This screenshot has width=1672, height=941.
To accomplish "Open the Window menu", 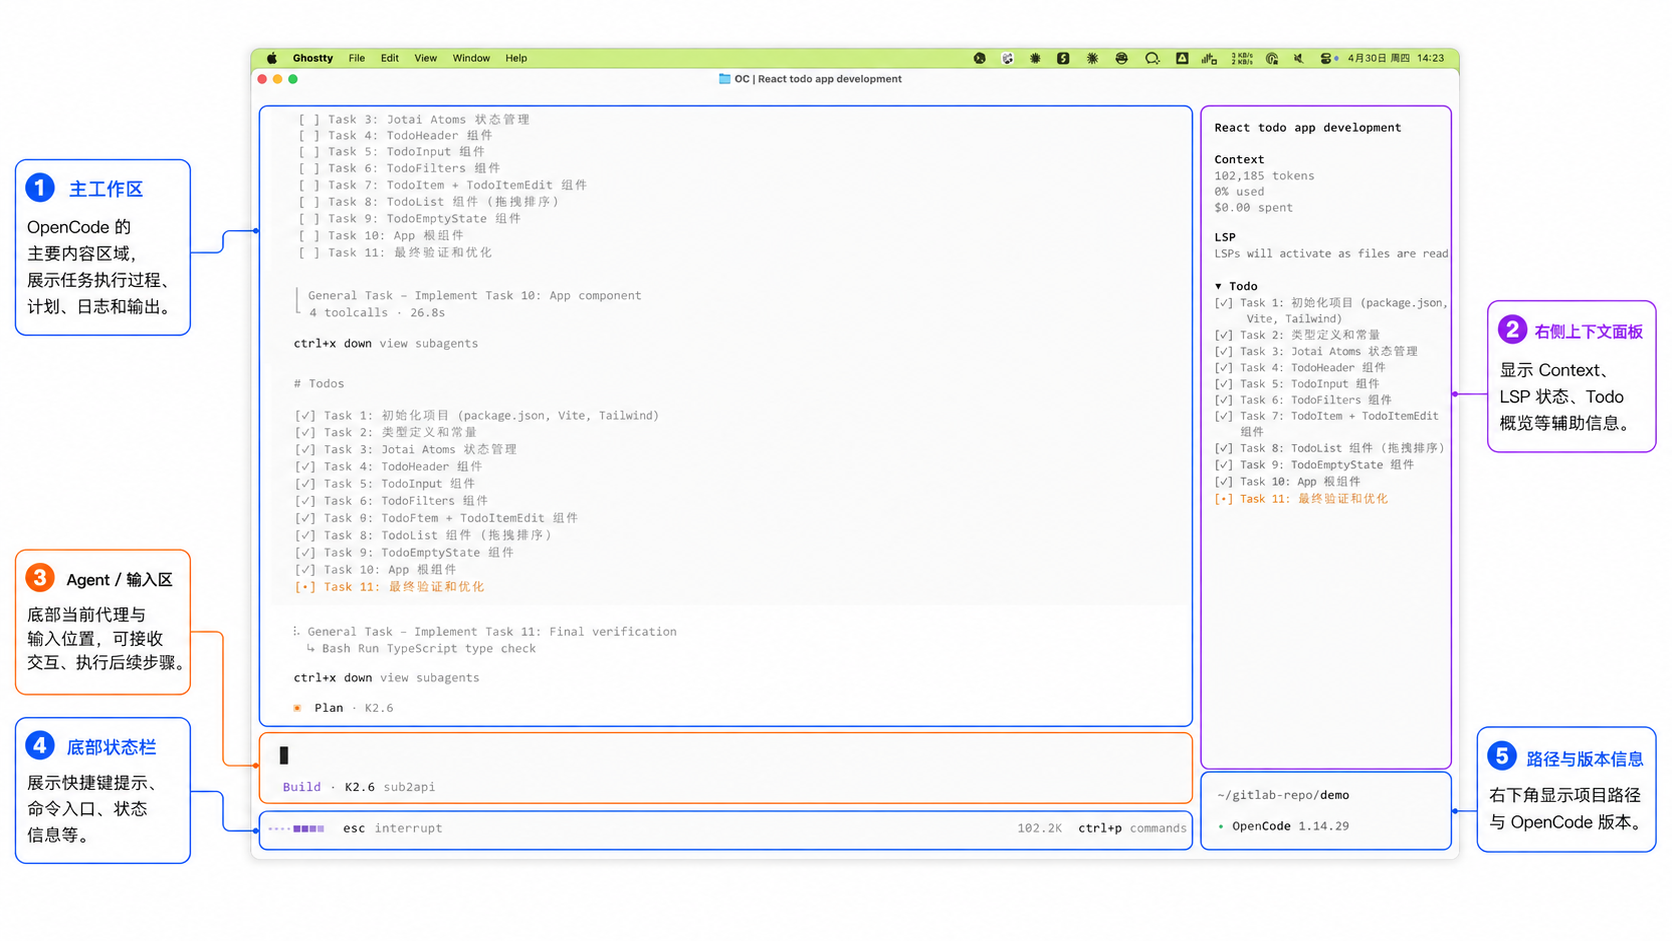I will coord(471,58).
